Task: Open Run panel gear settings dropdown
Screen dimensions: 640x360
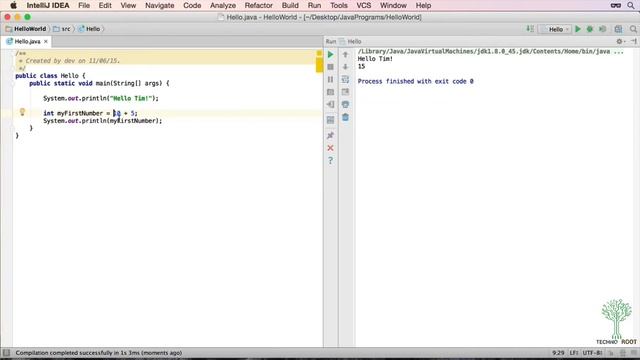Action: pos(620,41)
